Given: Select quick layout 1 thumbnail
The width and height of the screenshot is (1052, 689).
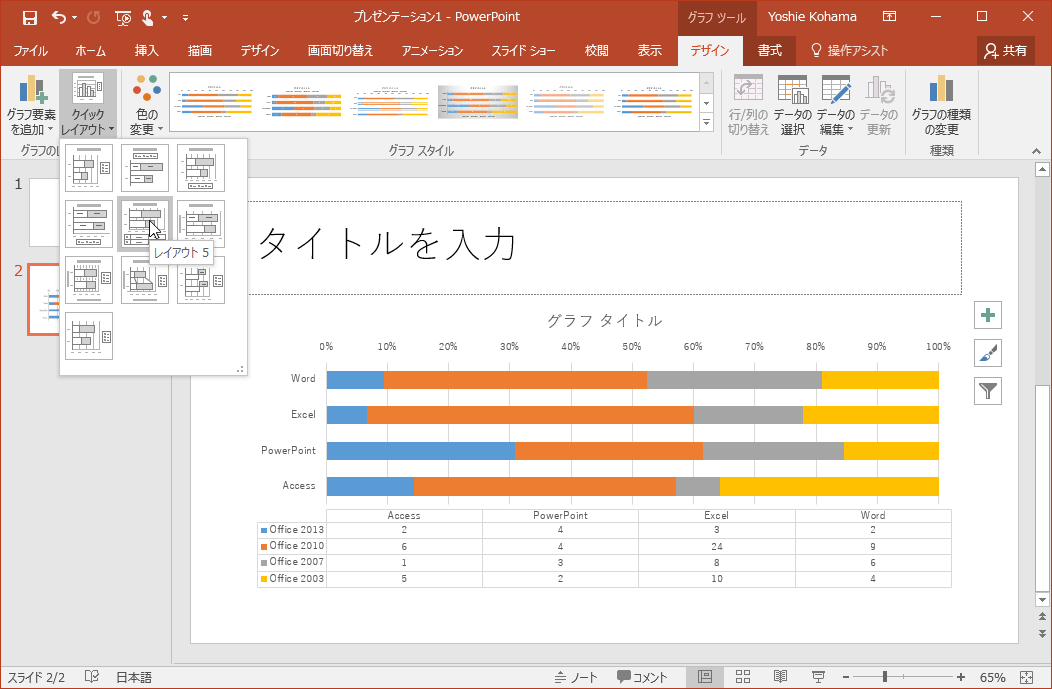Looking at the screenshot, I should pyautogui.click(x=89, y=168).
